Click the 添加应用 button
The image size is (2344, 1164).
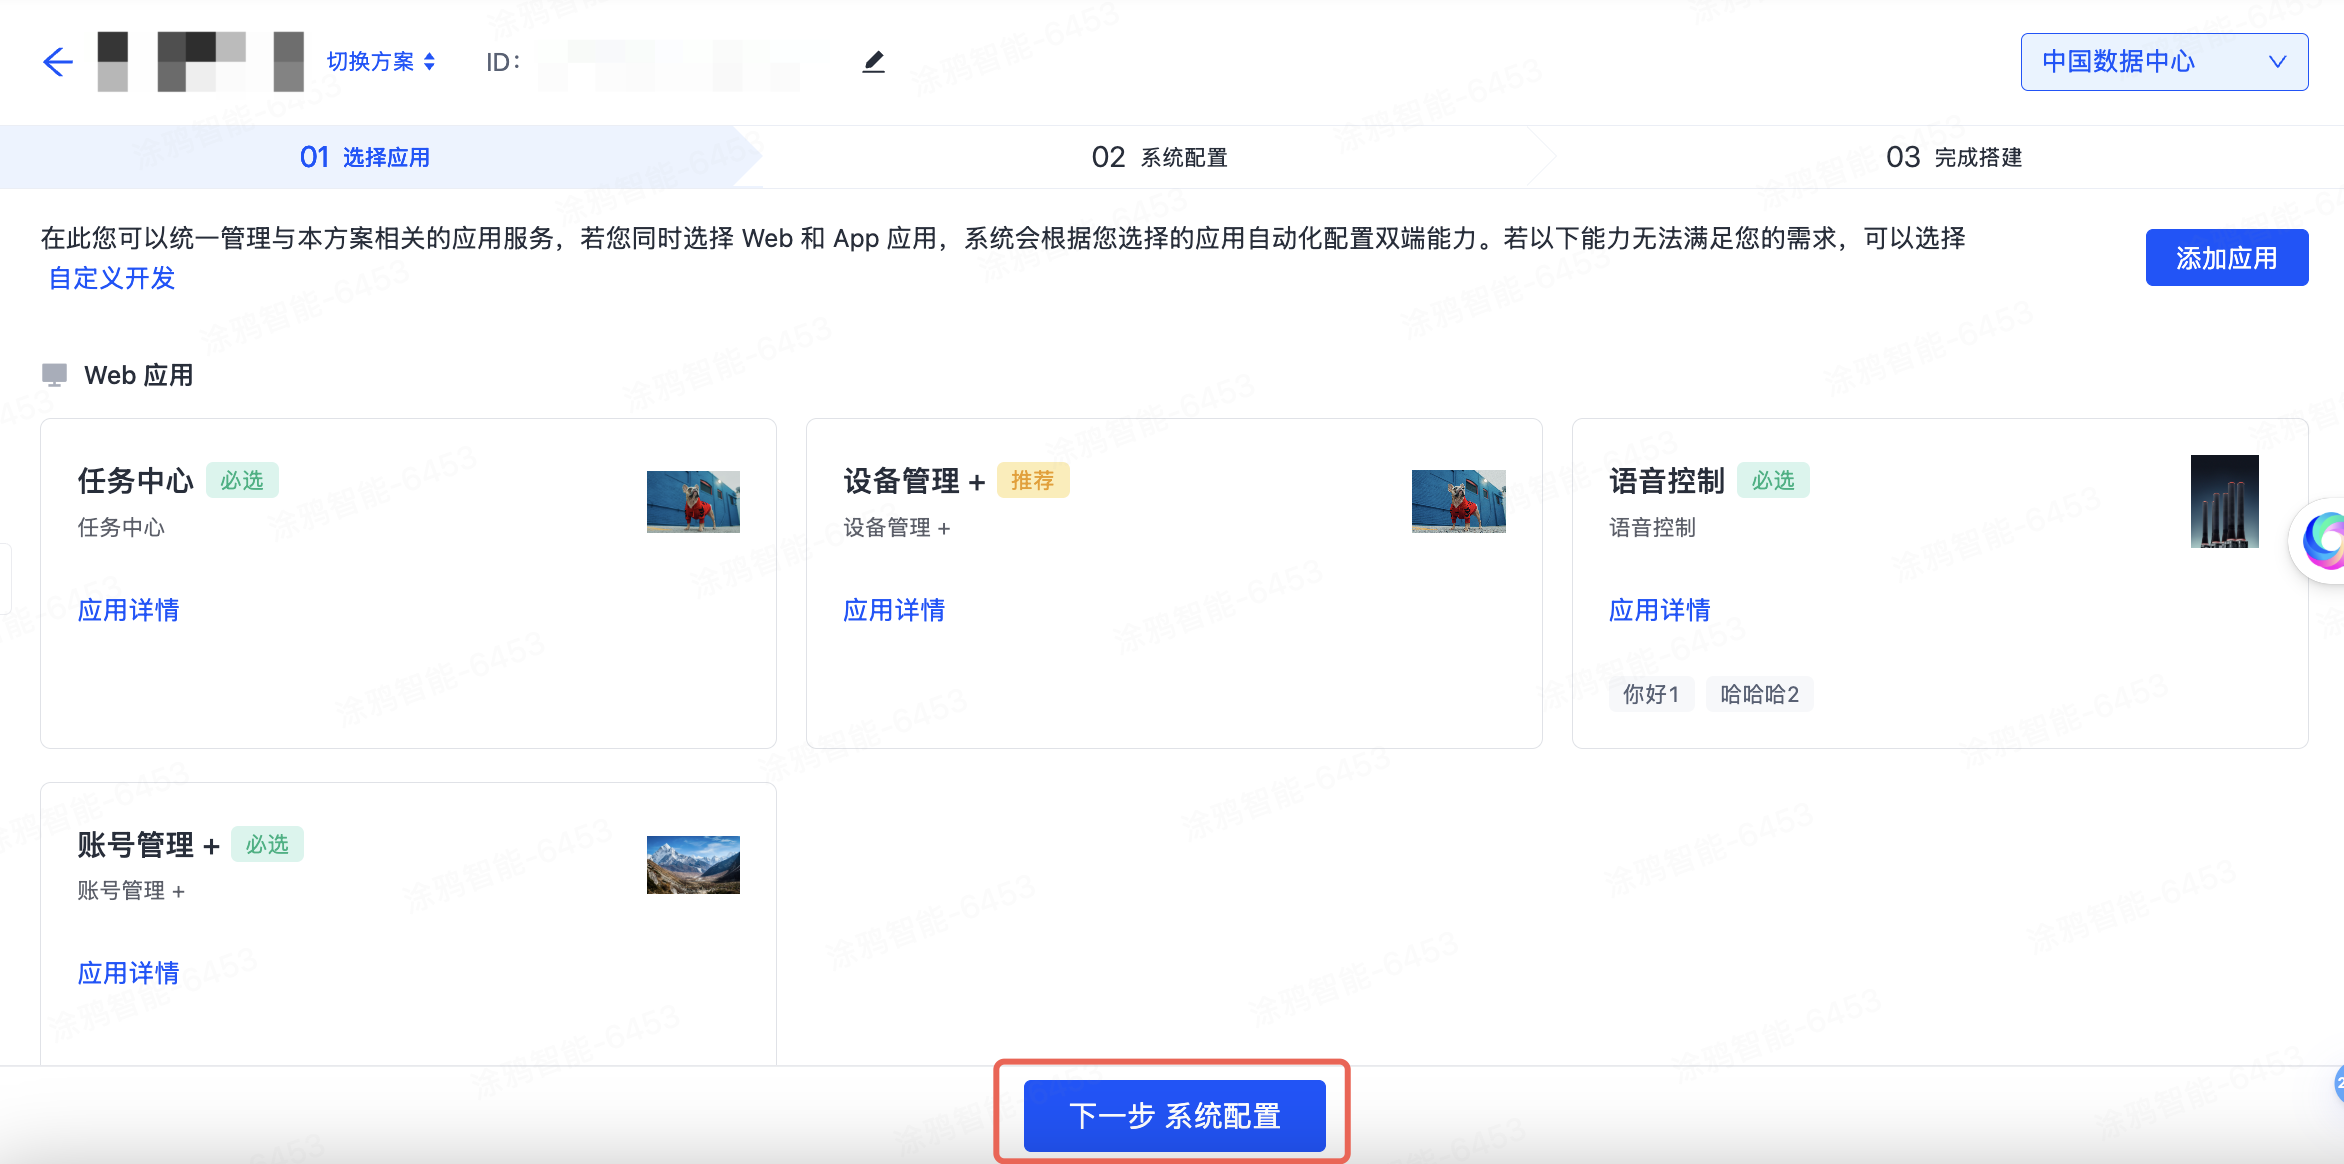click(2226, 257)
